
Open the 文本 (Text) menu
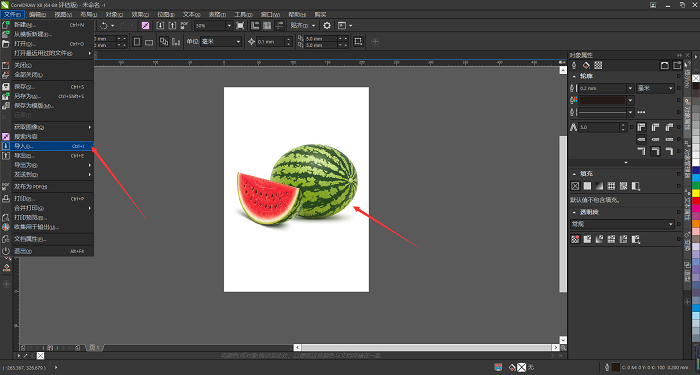click(192, 14)
